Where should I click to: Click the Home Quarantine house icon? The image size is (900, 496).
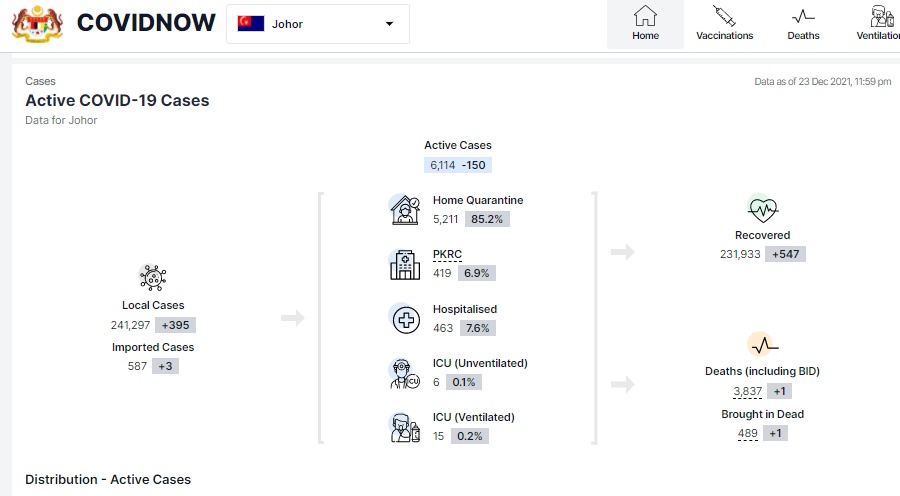coord(404,209)
